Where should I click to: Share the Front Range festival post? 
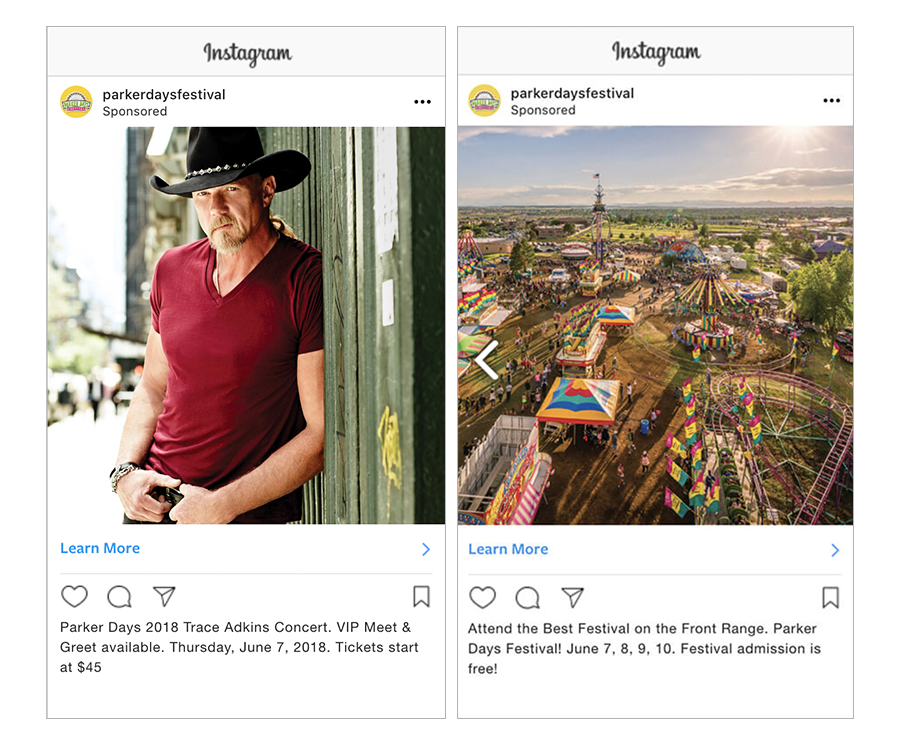(x=572, y=597)
